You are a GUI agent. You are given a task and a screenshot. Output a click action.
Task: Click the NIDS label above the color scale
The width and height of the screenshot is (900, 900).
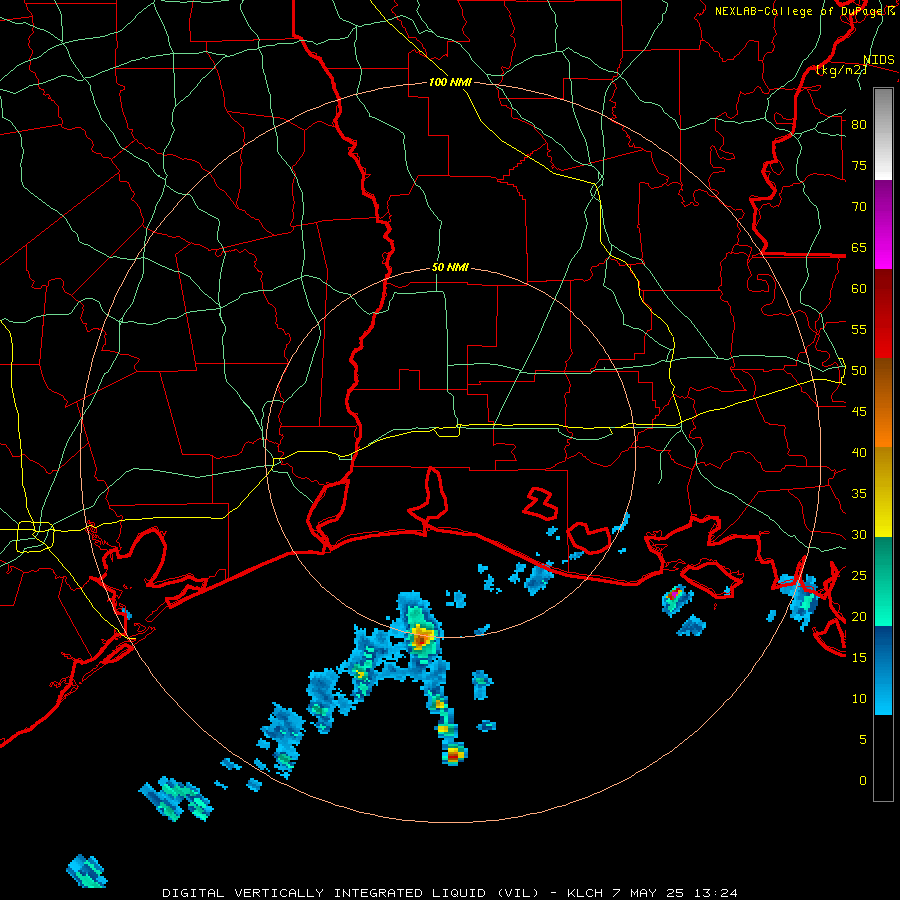(878, 60)
